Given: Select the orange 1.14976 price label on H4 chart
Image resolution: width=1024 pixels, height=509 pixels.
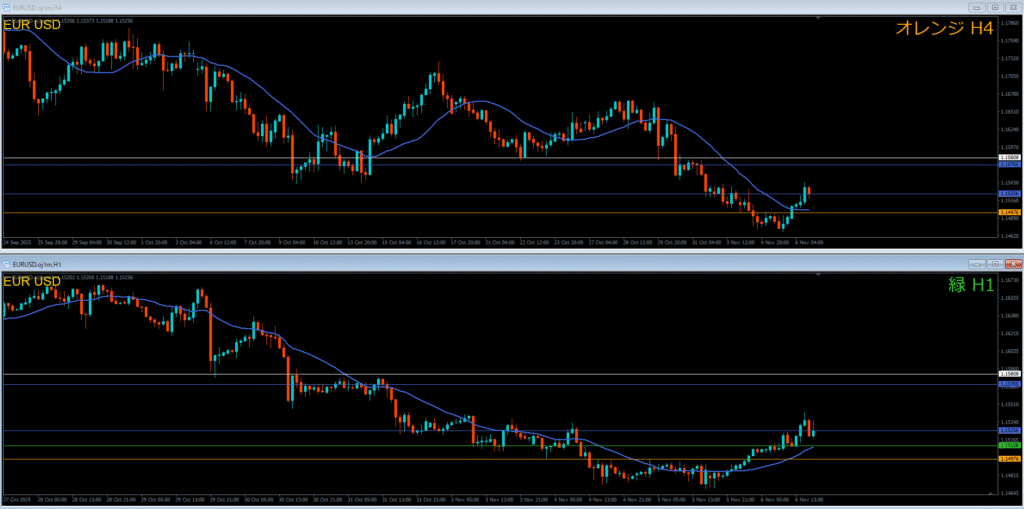Looking at the screenshot, I should [1010, 213].
